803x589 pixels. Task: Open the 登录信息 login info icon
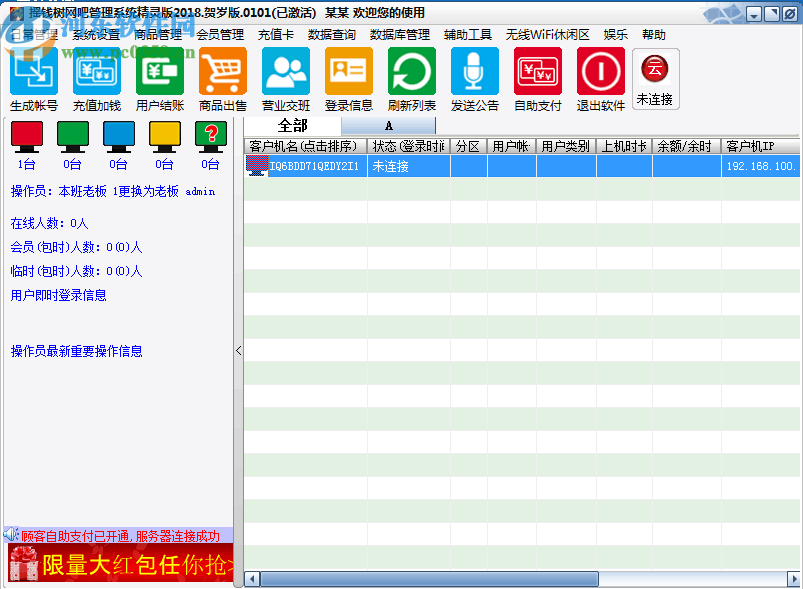(x=349, y=71)
